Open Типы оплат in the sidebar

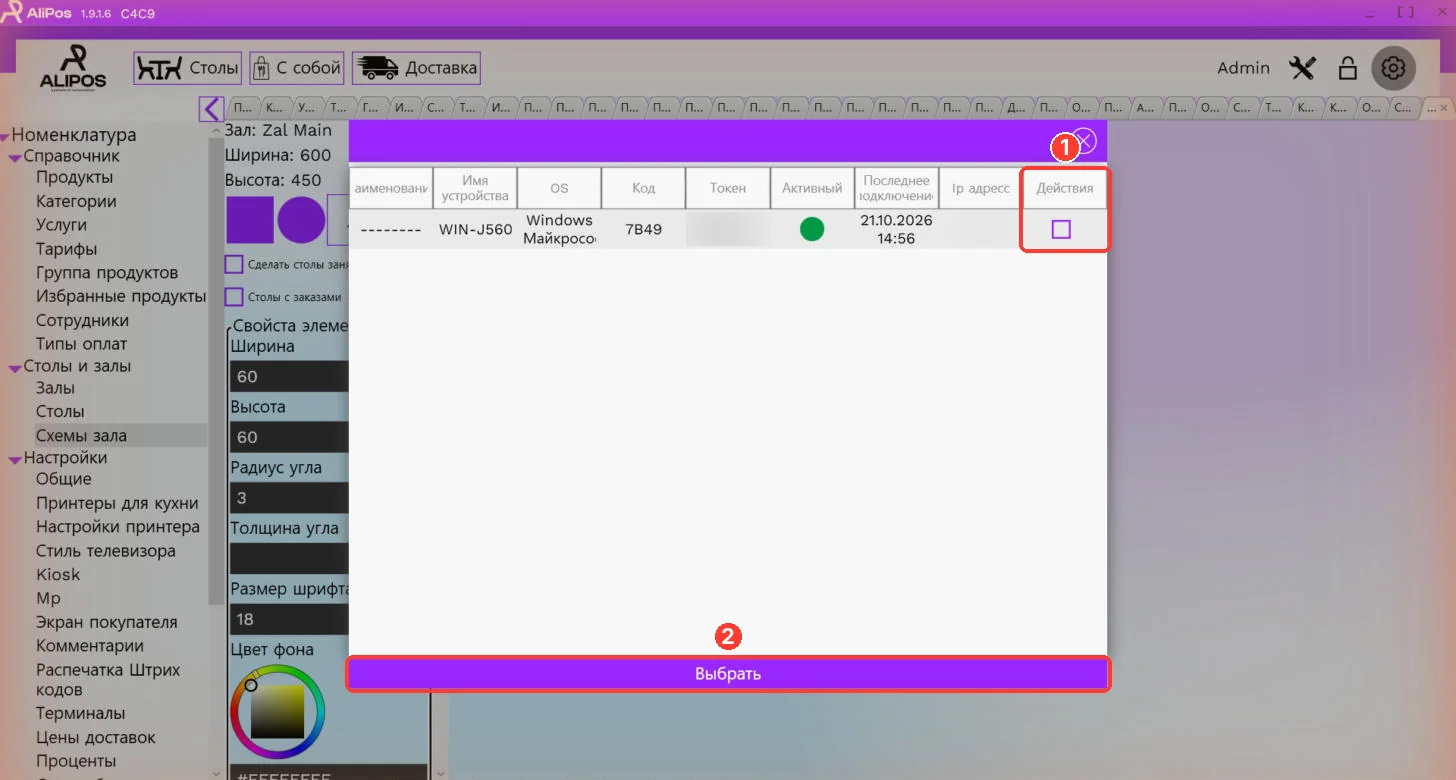tap(82, 344)
